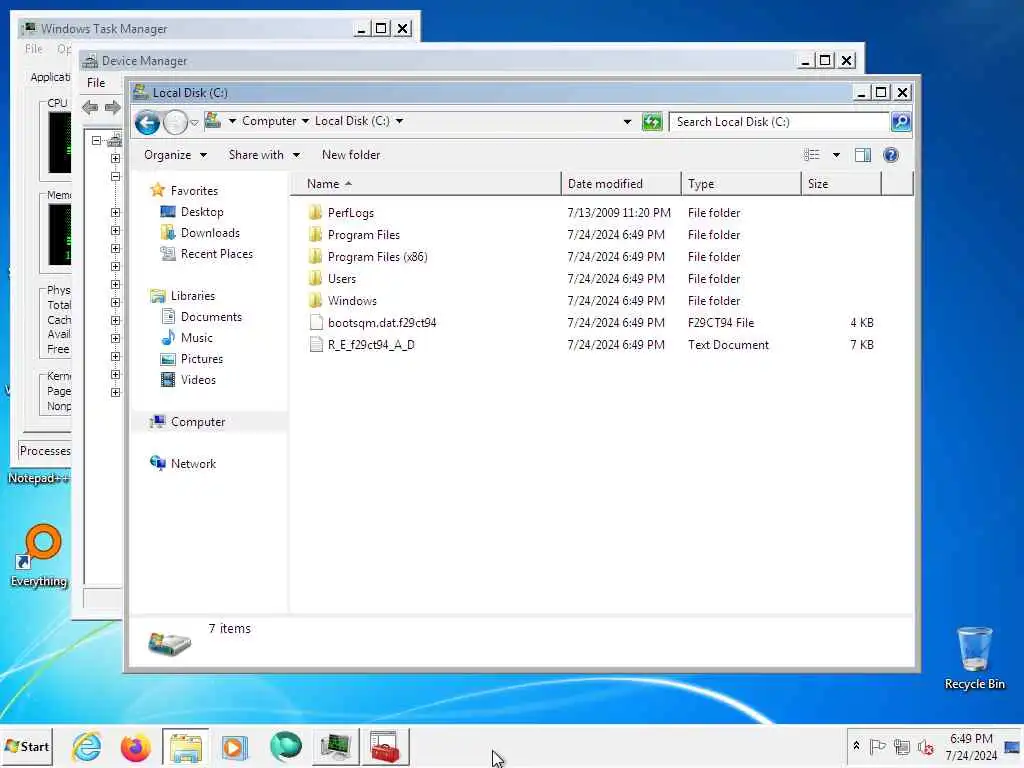This screenshot has height=768, width=1024.
Task: Sort files by Date modified column
Action: (x=620, y=184)
